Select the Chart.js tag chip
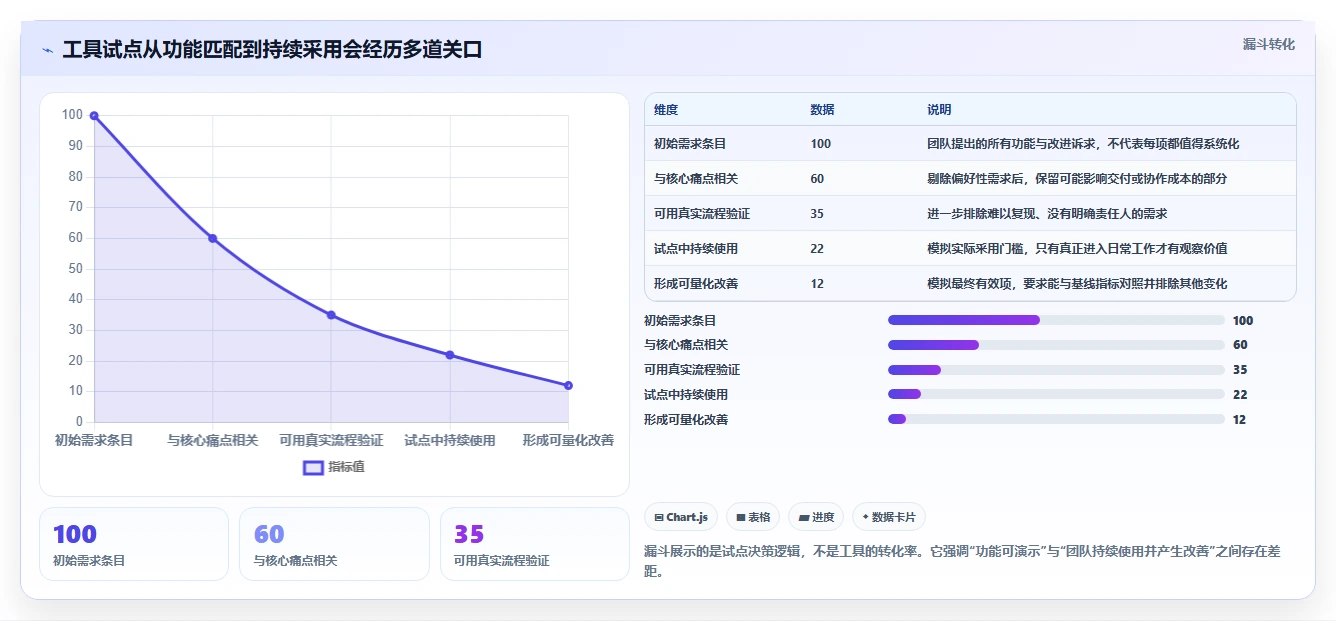 pos(681,517)
